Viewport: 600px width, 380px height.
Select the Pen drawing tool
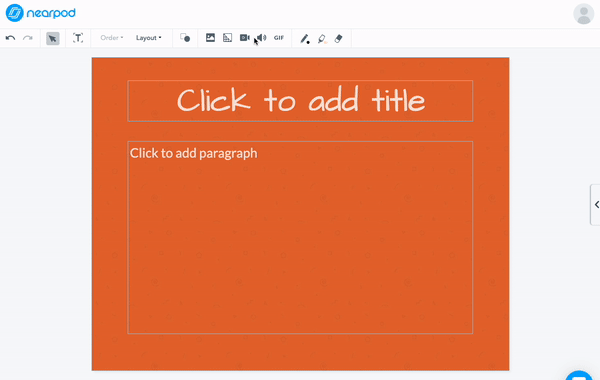click(x=305, y=38)
